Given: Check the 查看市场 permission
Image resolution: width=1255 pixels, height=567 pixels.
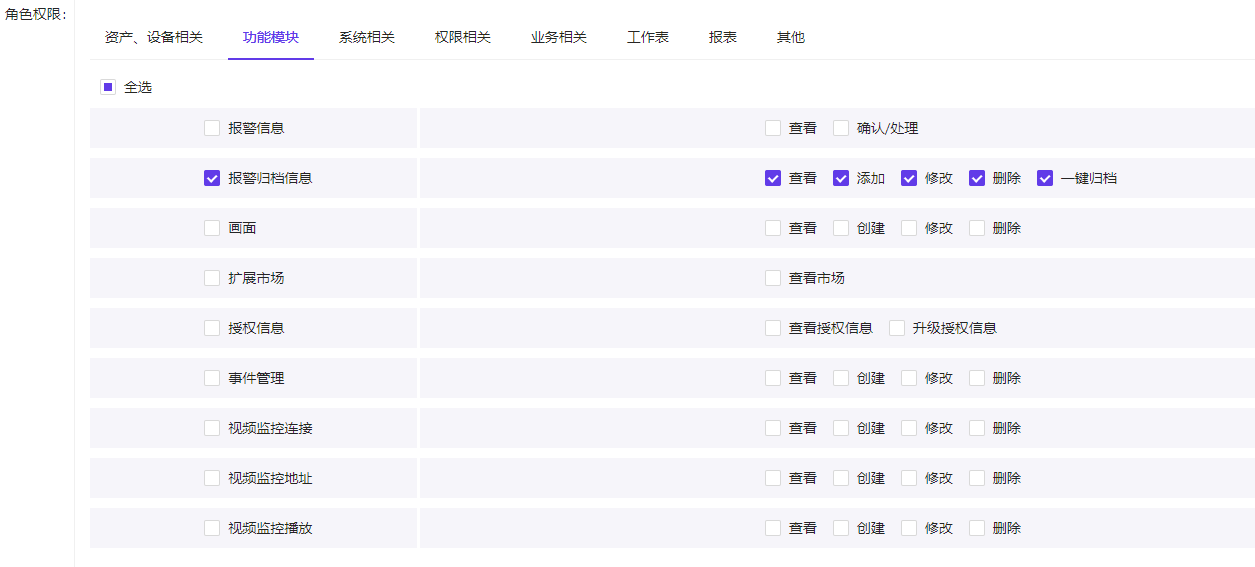Looking at the screenshot, I should [x=773, y=278].
